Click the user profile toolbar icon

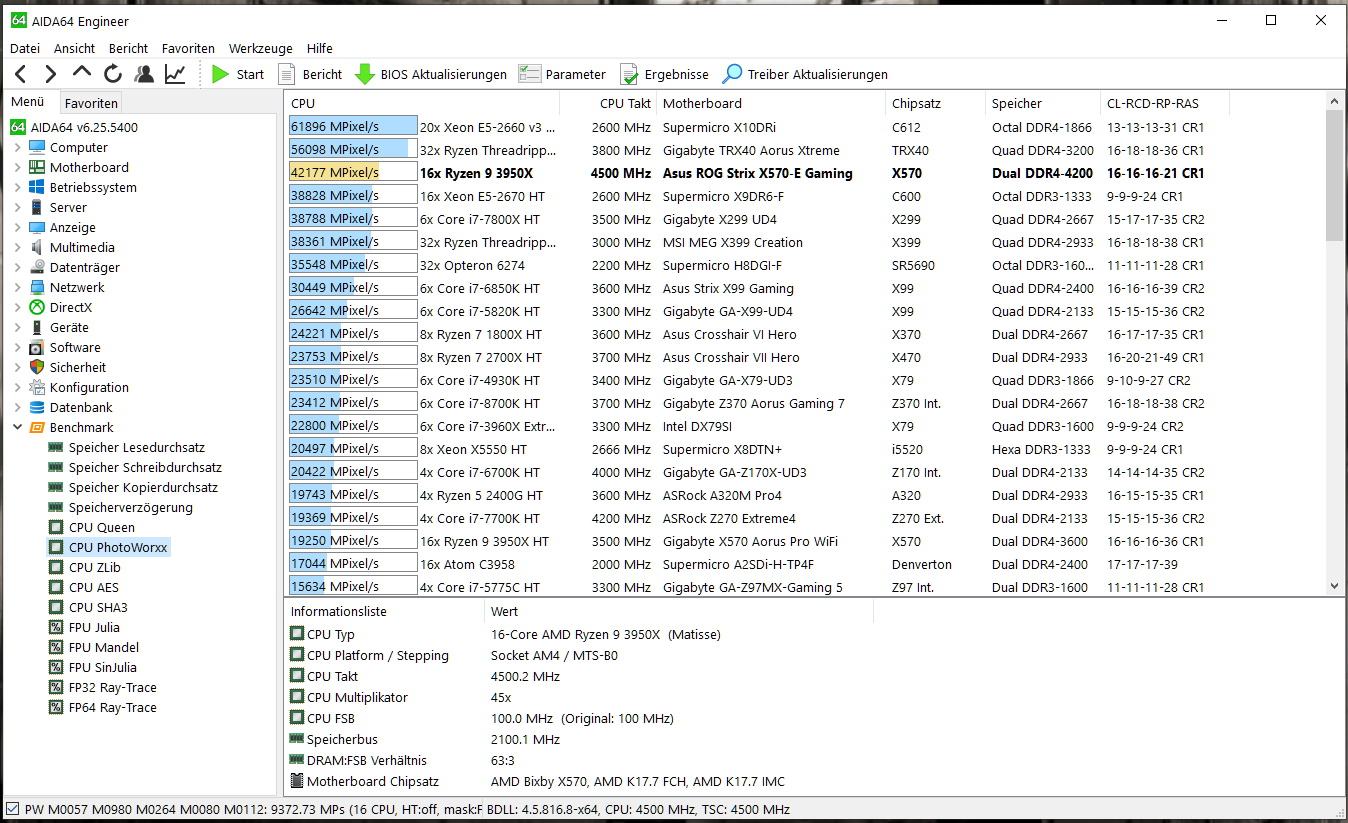(x=144, y=74)
